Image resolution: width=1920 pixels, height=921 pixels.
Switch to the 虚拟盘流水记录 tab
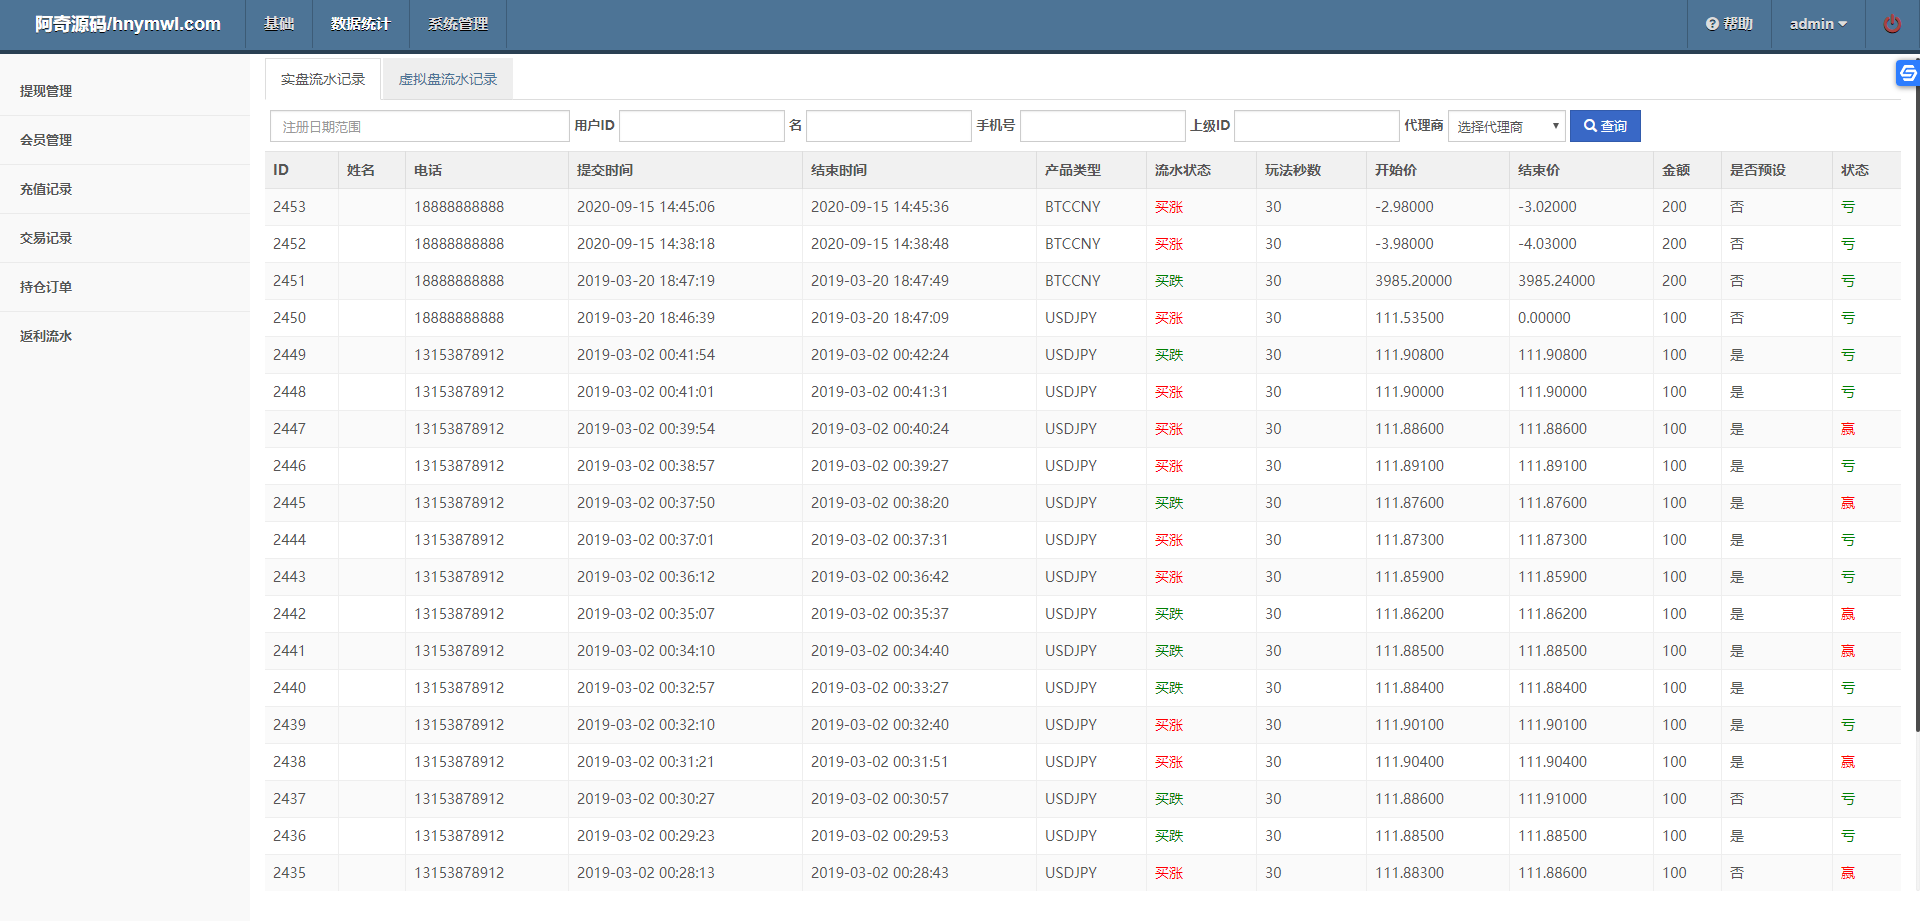point(447,79)
